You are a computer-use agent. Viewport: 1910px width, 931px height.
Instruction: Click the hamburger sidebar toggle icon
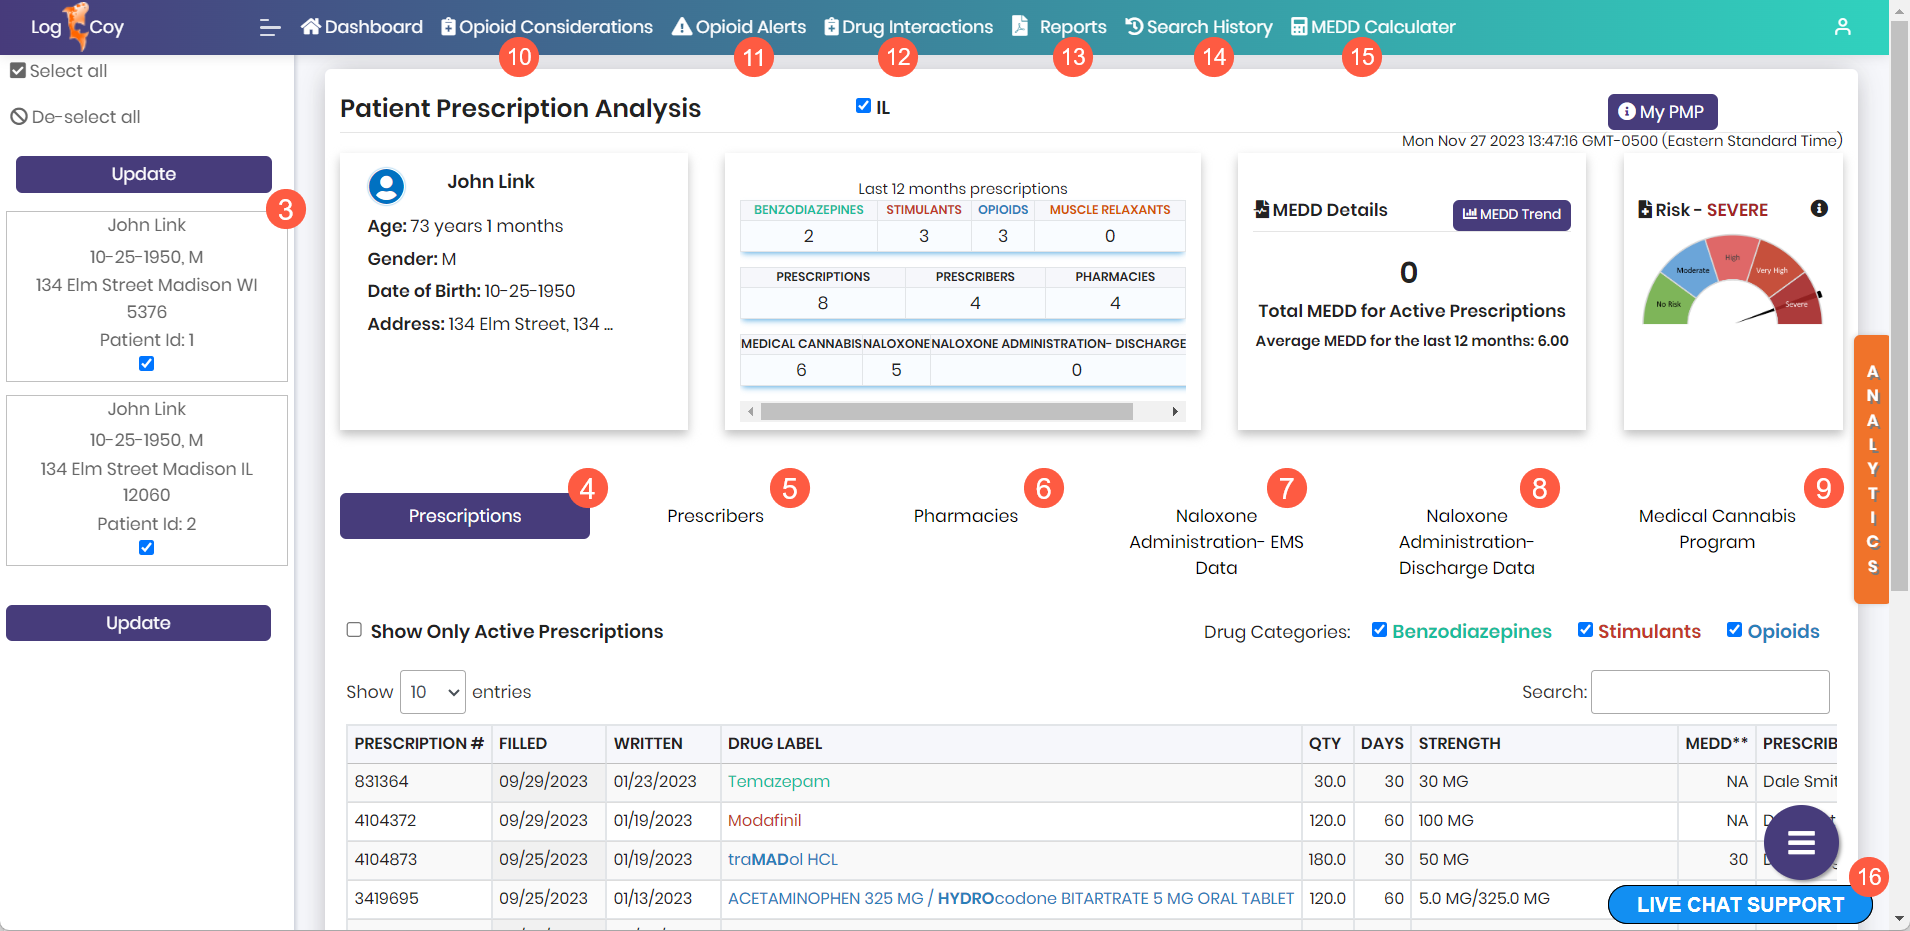[x=269, y=28]
